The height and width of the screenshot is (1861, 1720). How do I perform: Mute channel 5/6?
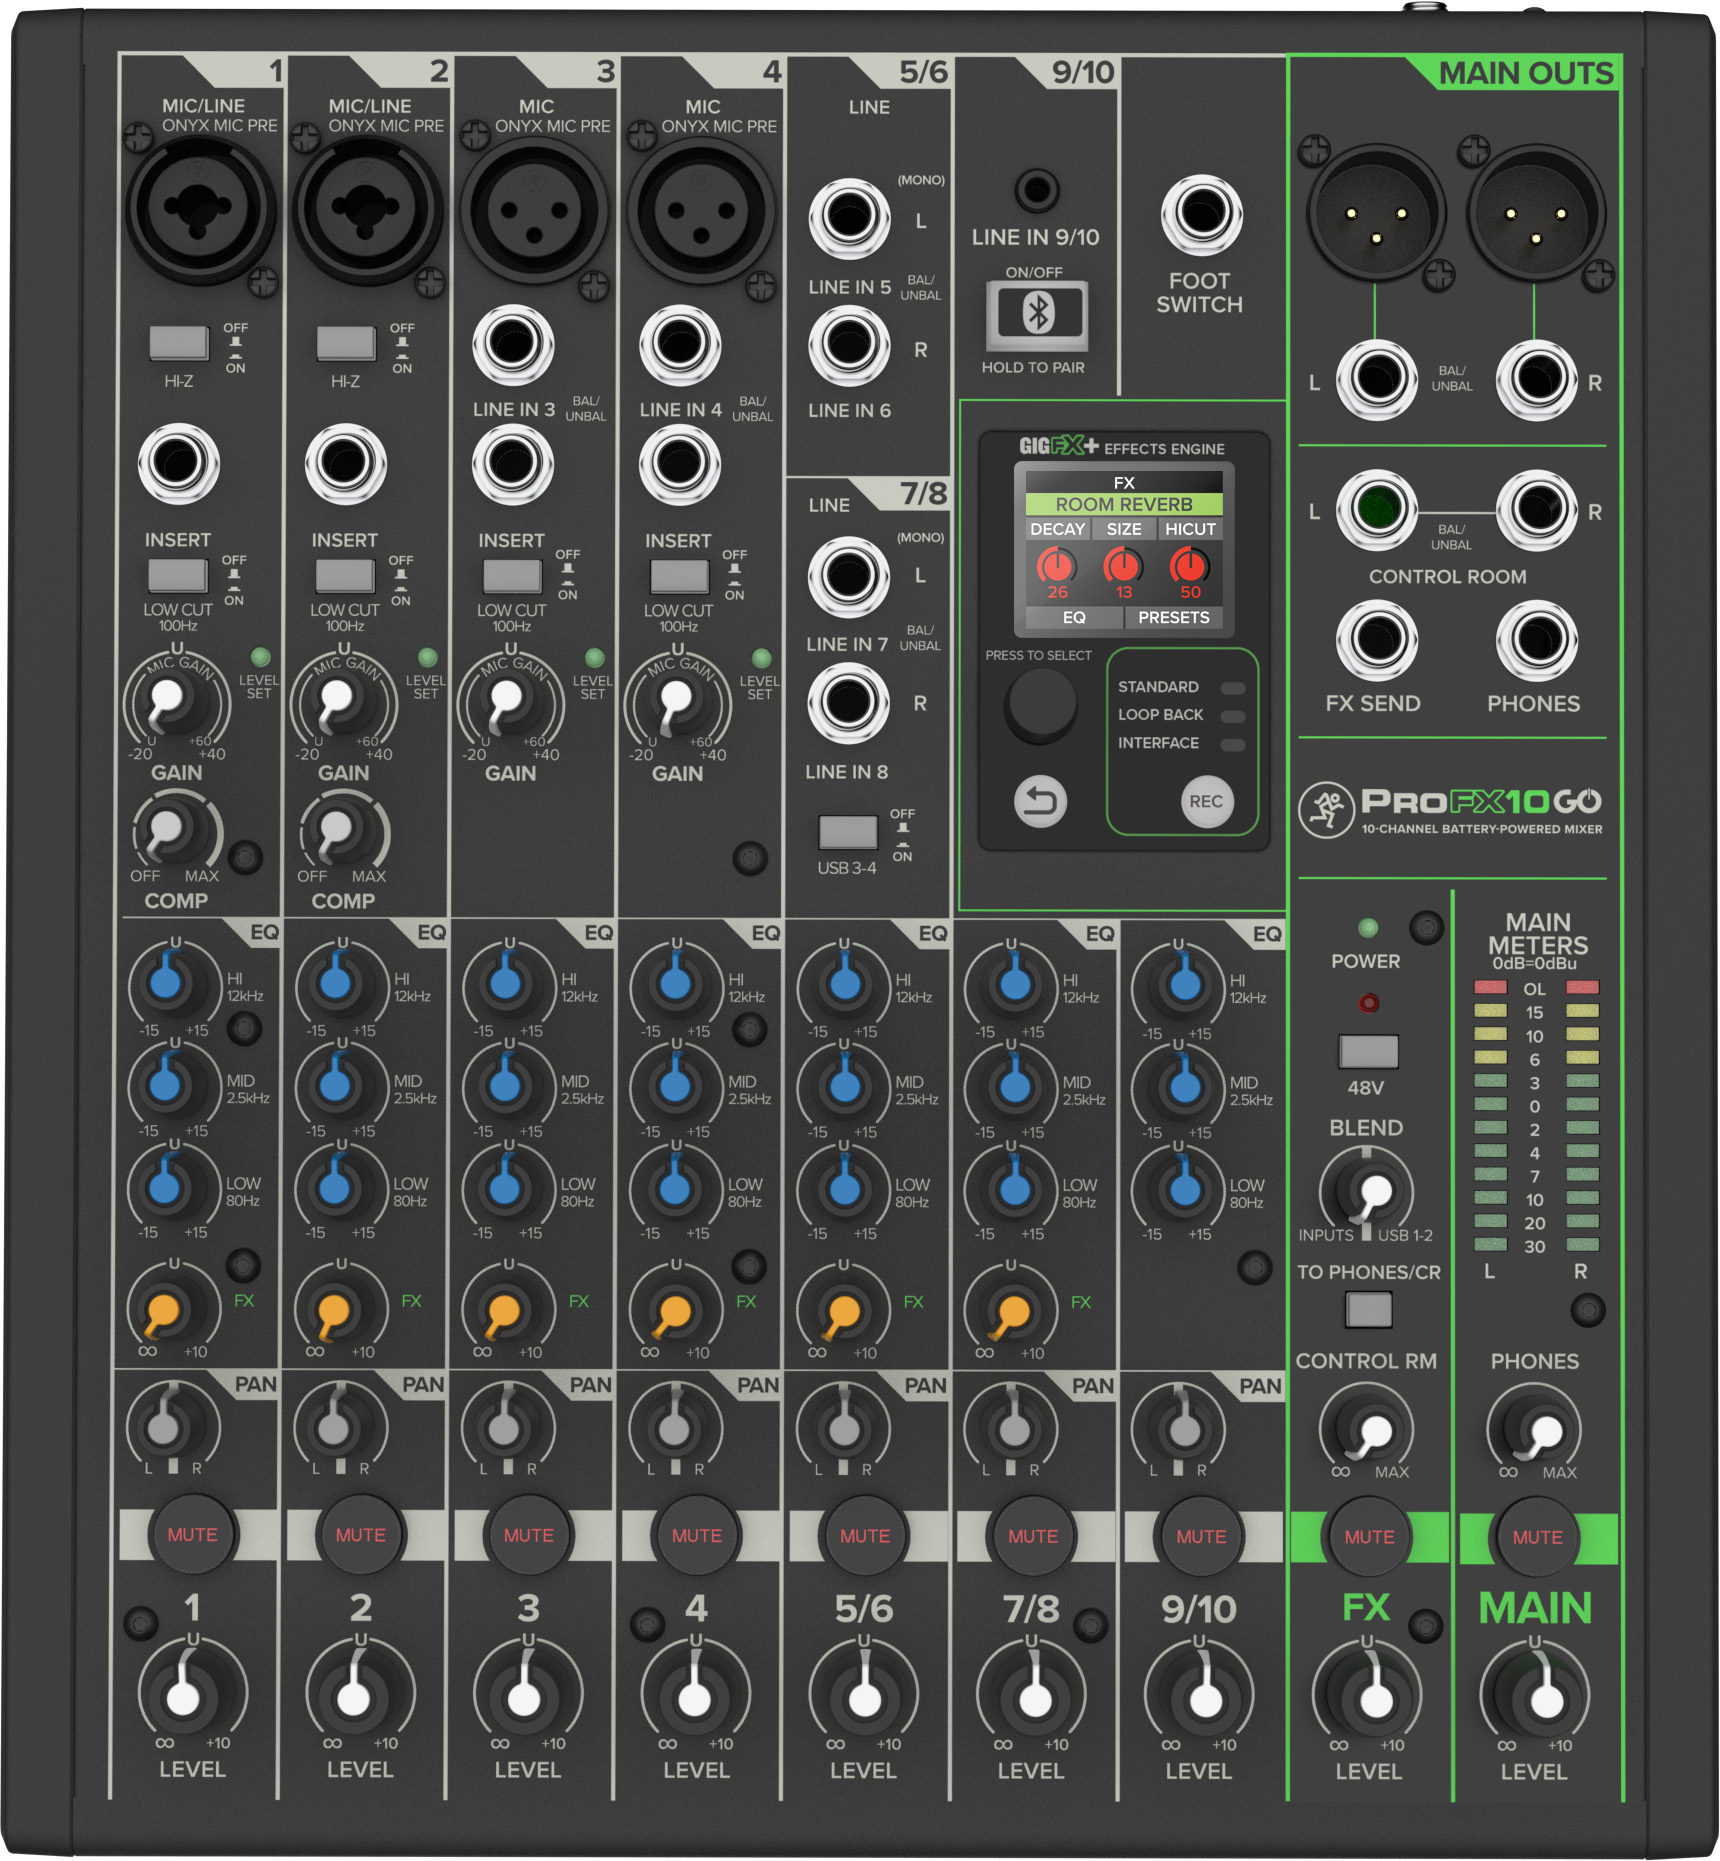point(864,1535)
